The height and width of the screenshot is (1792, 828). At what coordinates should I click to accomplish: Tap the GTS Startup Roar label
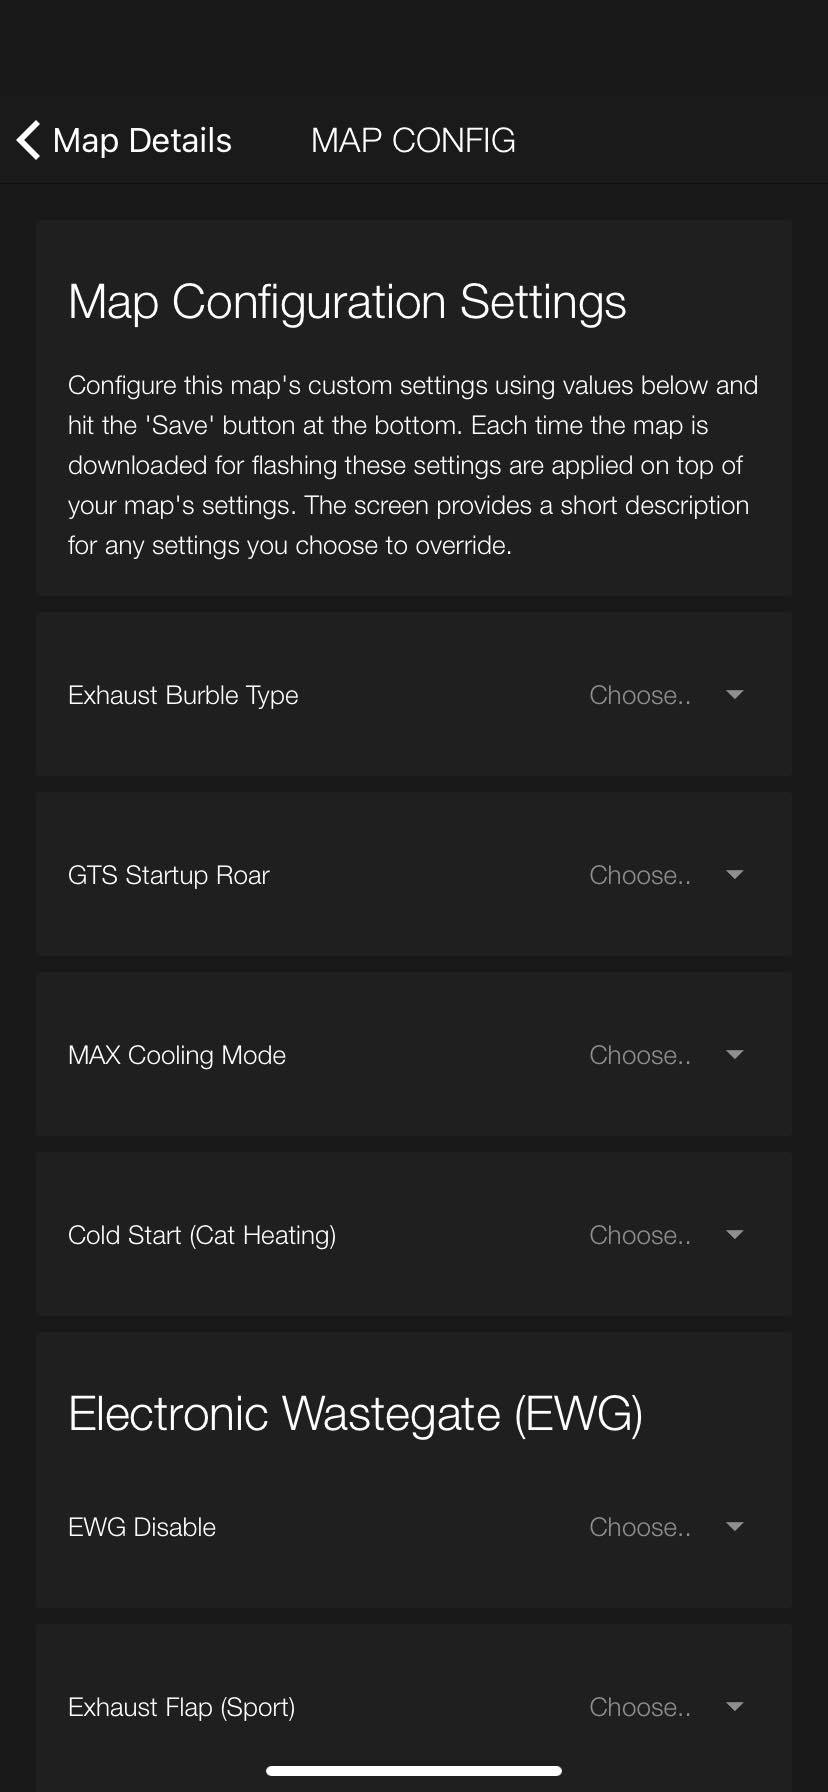click(x=169, y=875)
